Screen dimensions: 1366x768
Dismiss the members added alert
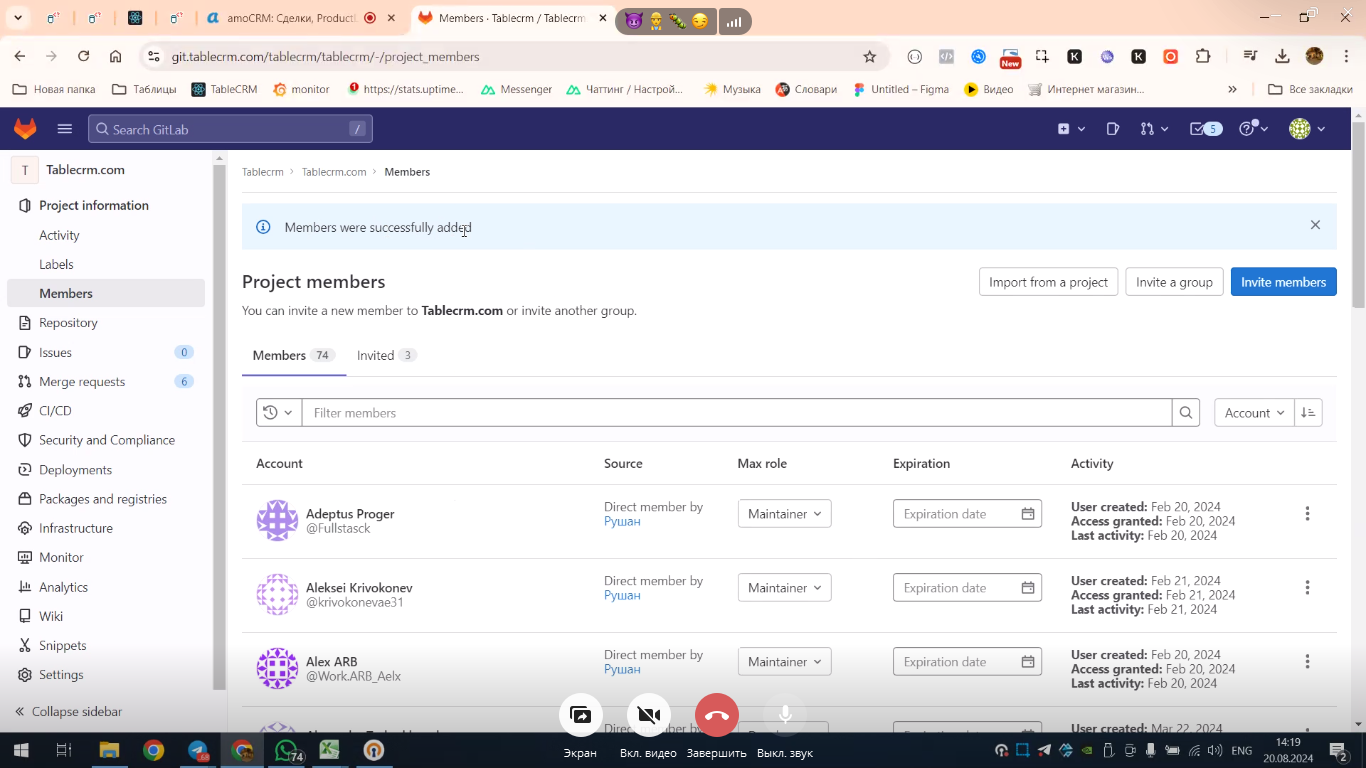(1315, 225)
